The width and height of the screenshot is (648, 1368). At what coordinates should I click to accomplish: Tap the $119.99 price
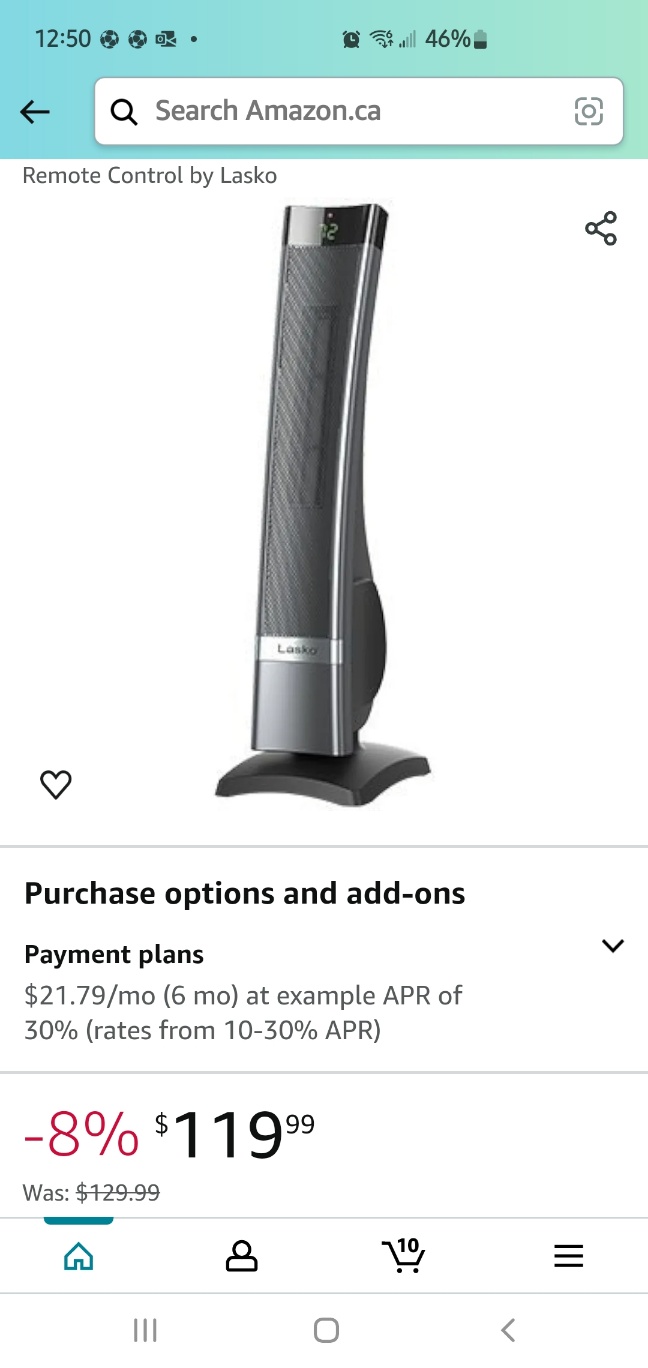pyautogui.click(x=235, y=1135)
